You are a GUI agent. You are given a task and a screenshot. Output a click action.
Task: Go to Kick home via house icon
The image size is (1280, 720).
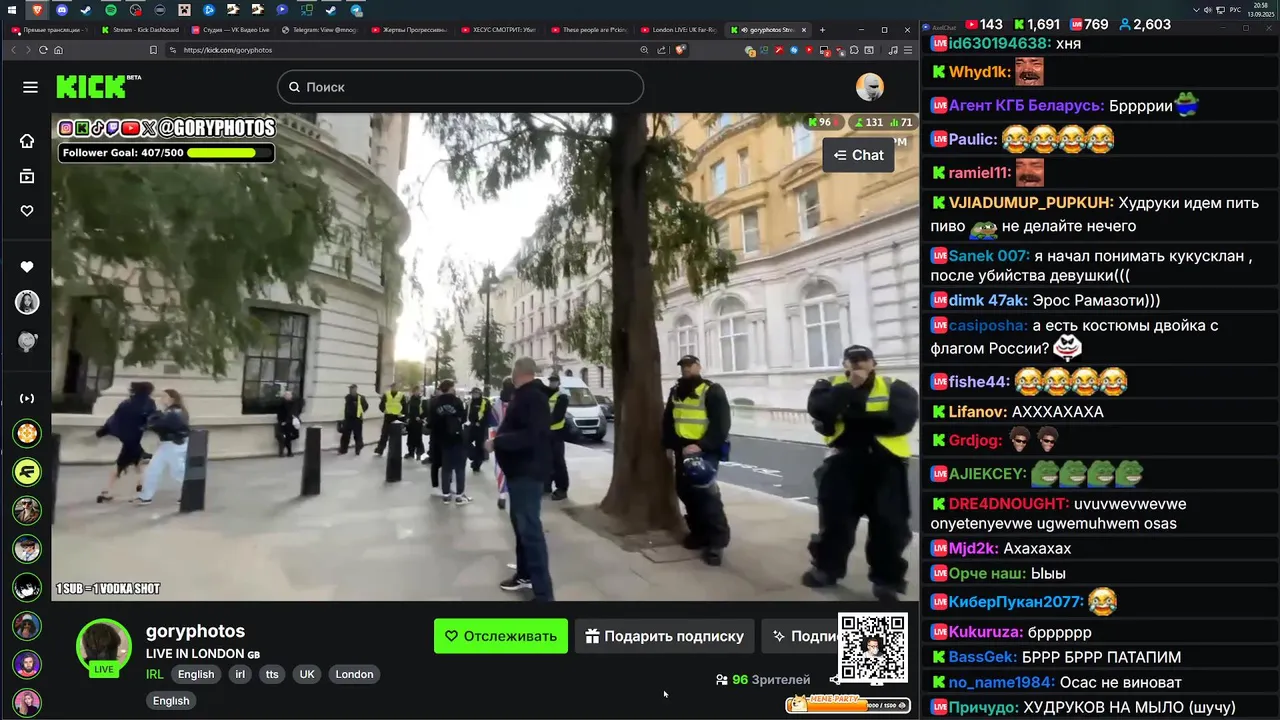pos(27,141)
